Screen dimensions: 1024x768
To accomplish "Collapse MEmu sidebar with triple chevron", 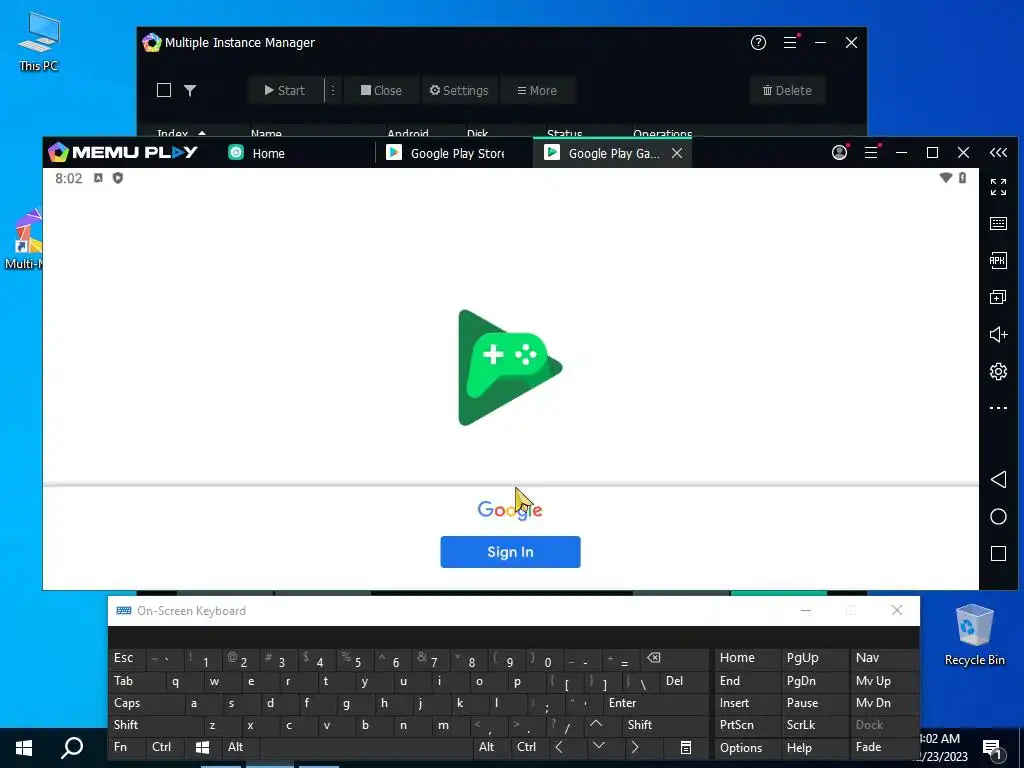I will (x=998, y=152).
